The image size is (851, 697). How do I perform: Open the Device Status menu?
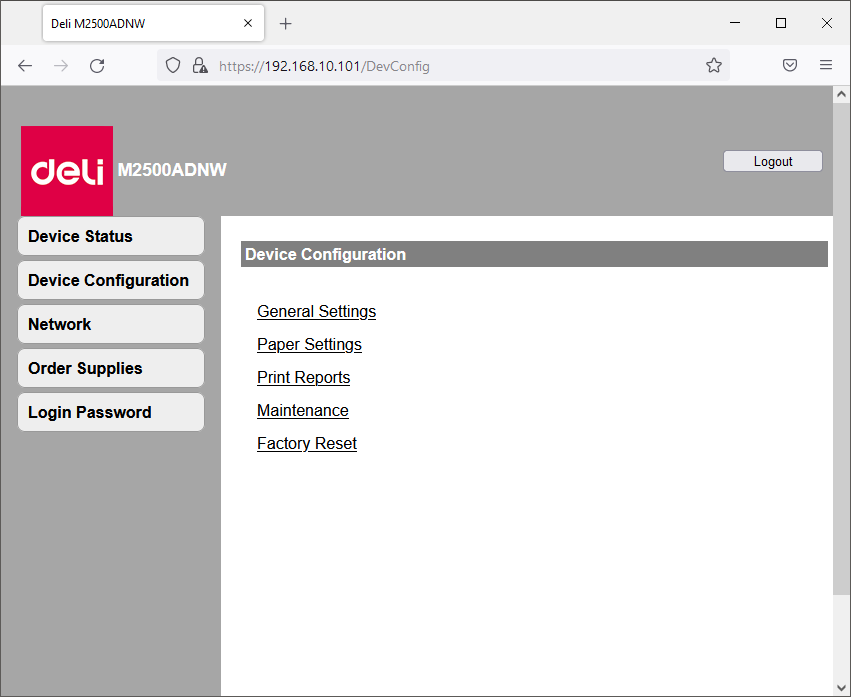pyautogui.click(x=110, y=236)
